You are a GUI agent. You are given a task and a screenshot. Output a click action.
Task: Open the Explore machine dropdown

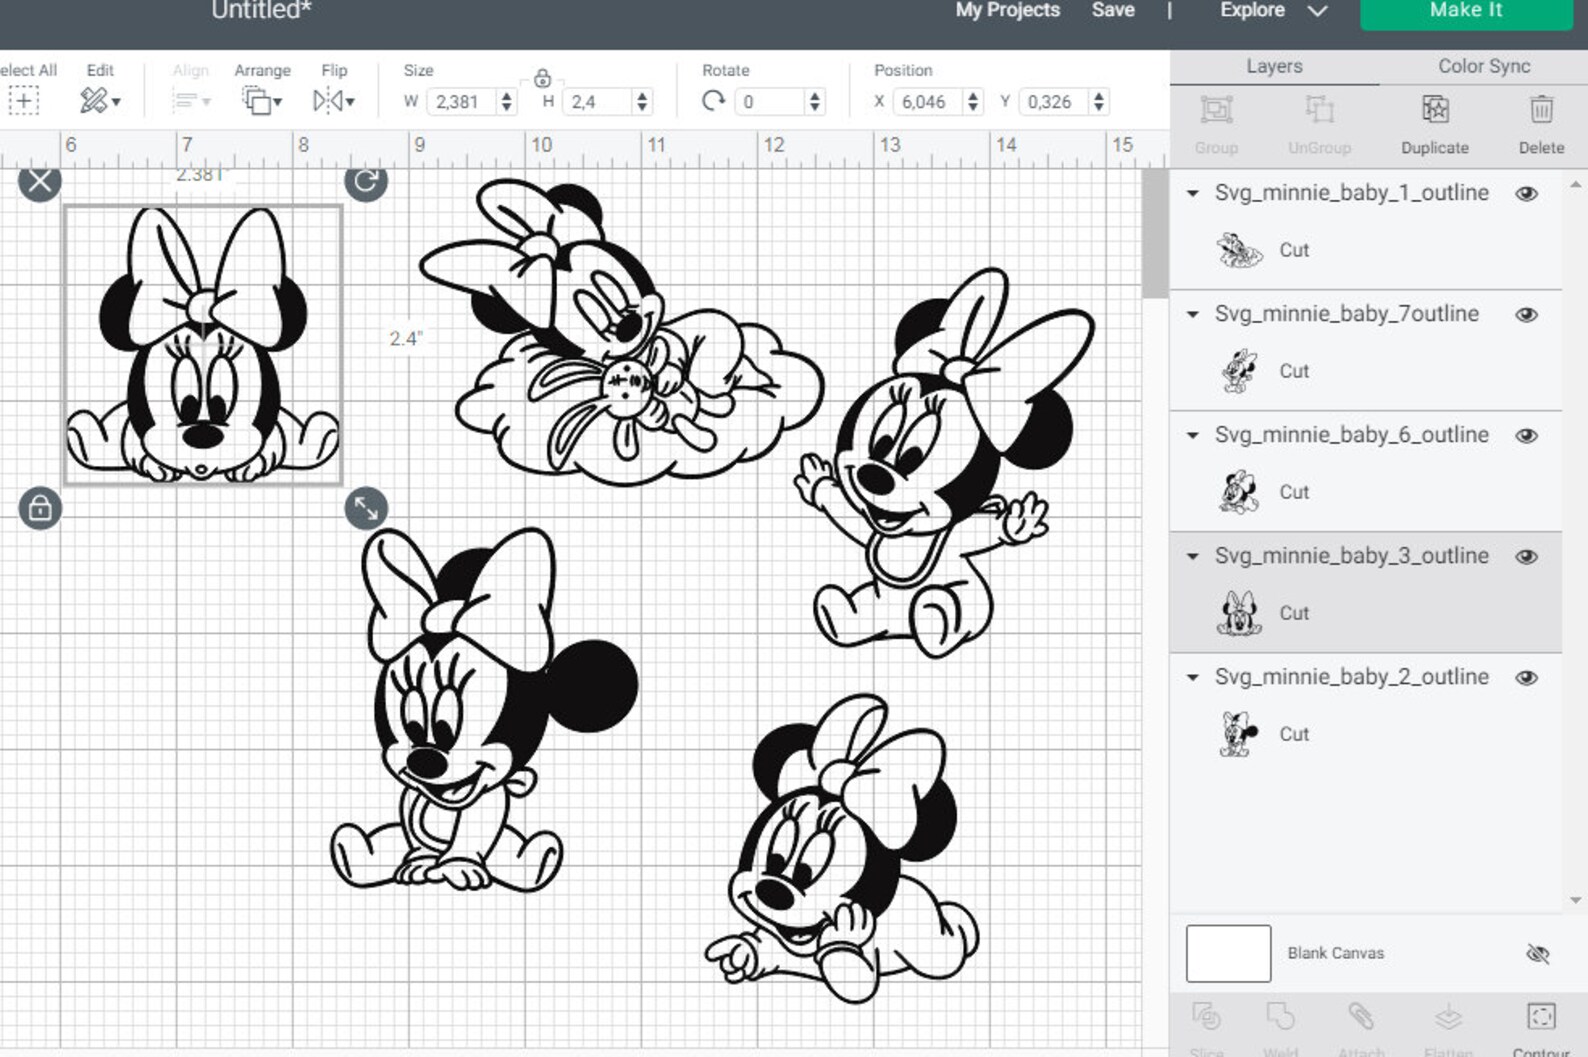[1273, 10]
